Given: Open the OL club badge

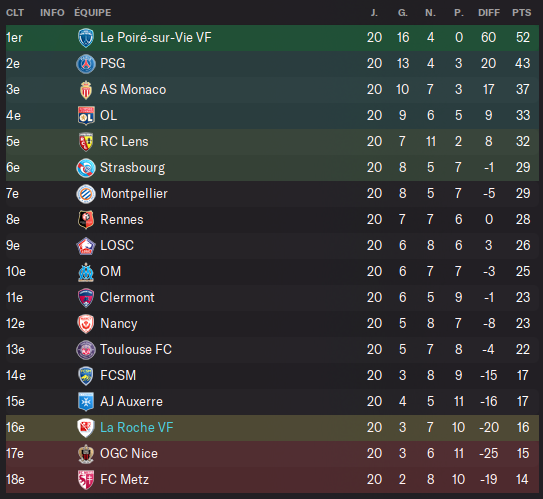Looking at the screenshot, I should (86, 116).
